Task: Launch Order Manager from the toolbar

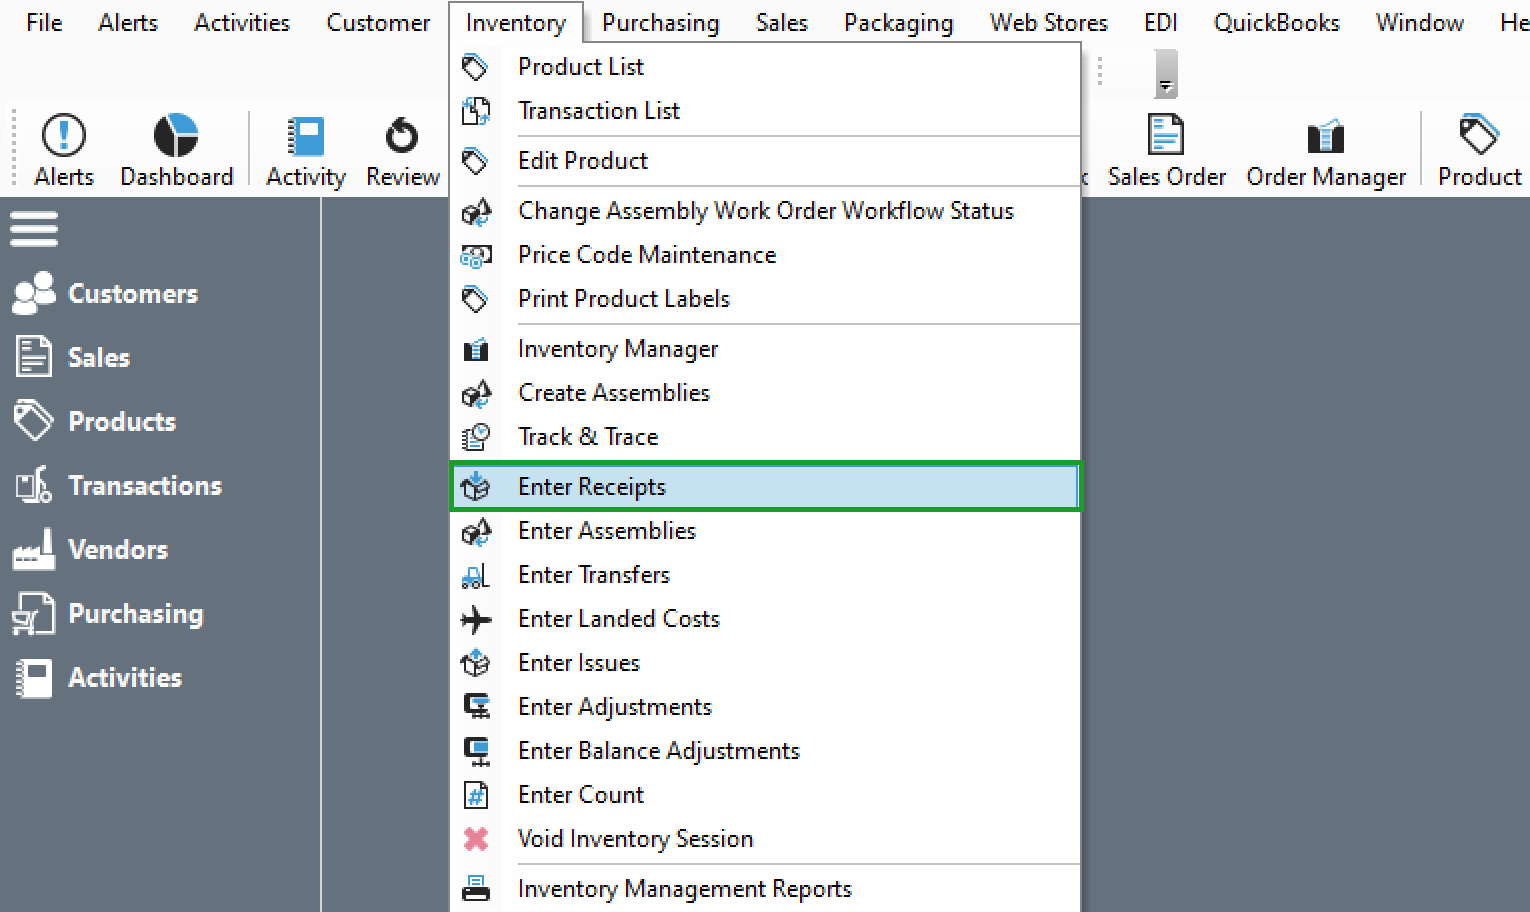Action: click(x=1325, y=136)
